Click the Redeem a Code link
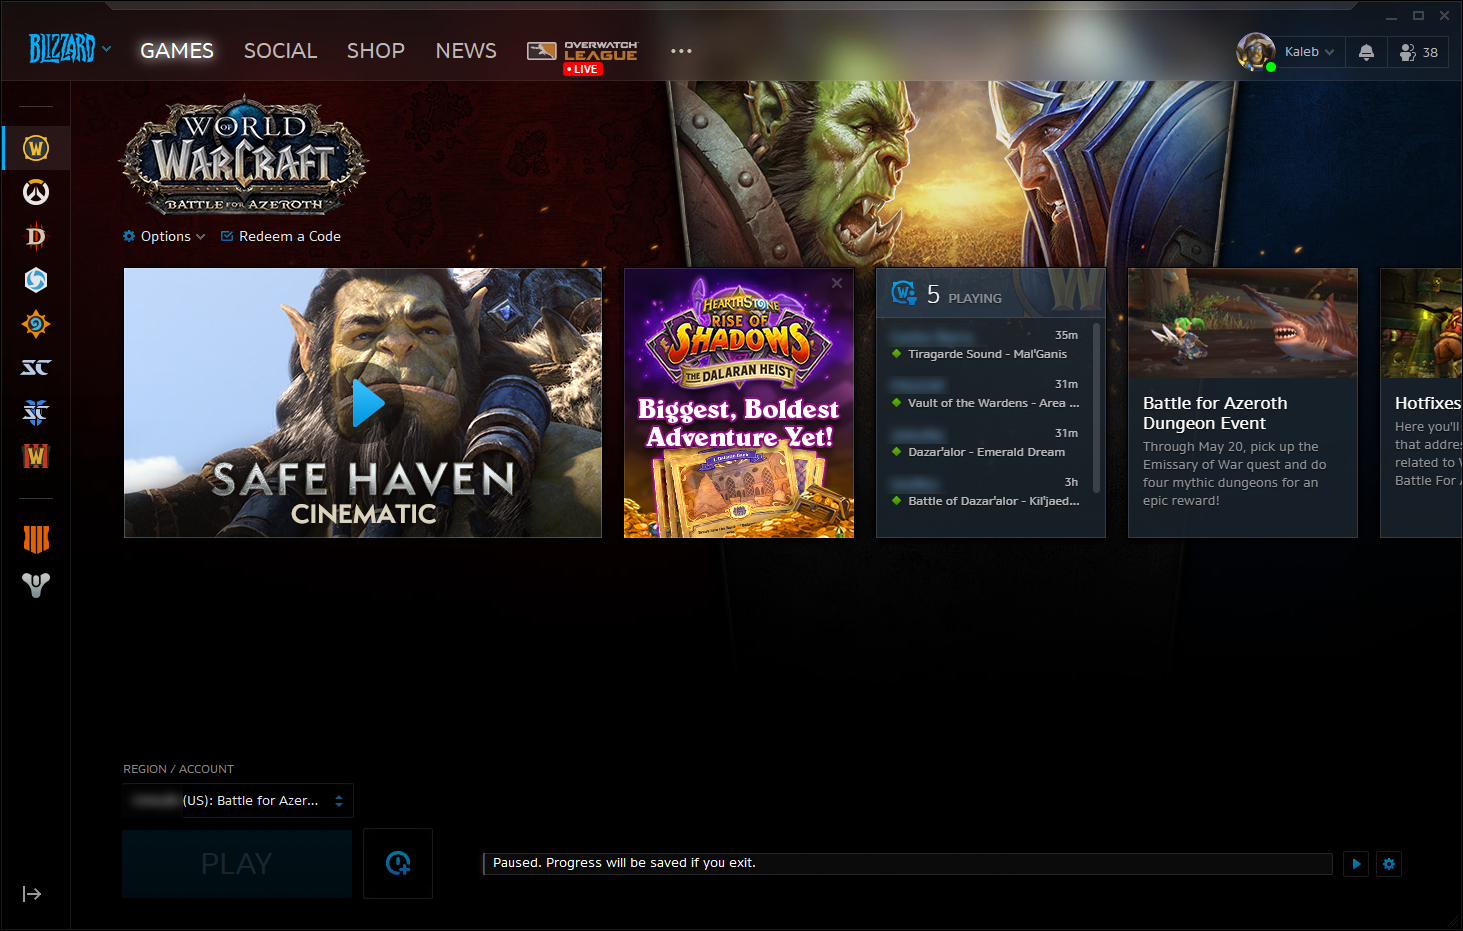This screenshot has width=1463, height=931. [281, 236]
